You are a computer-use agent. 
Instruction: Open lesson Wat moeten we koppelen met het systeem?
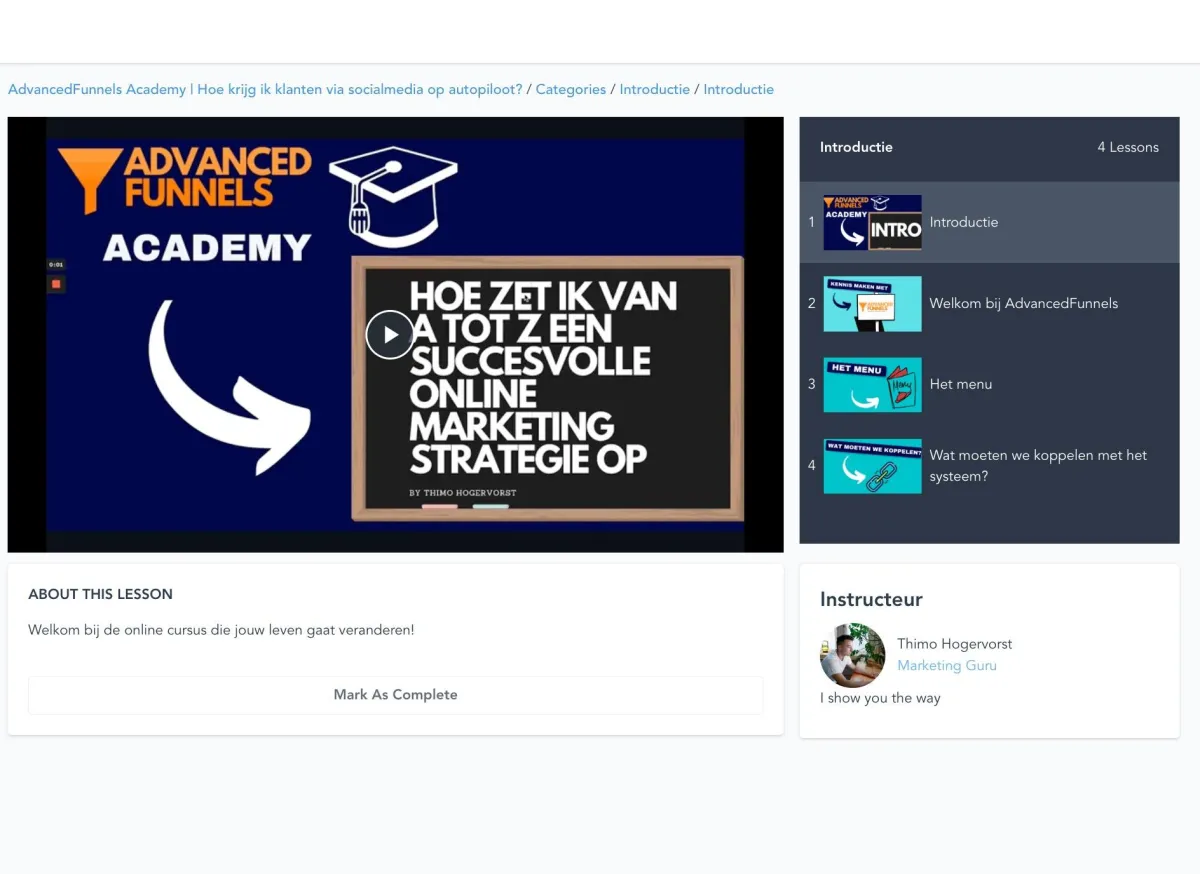click(x=1039, y=466)
